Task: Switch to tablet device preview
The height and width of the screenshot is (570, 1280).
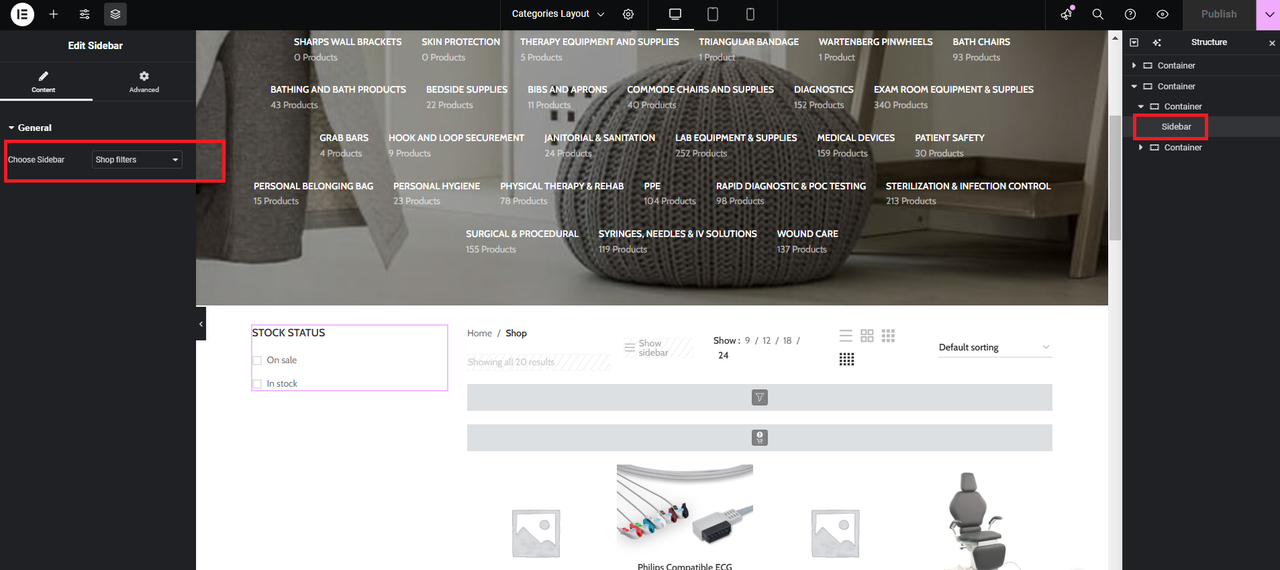Action: click(x=712, y=14)
